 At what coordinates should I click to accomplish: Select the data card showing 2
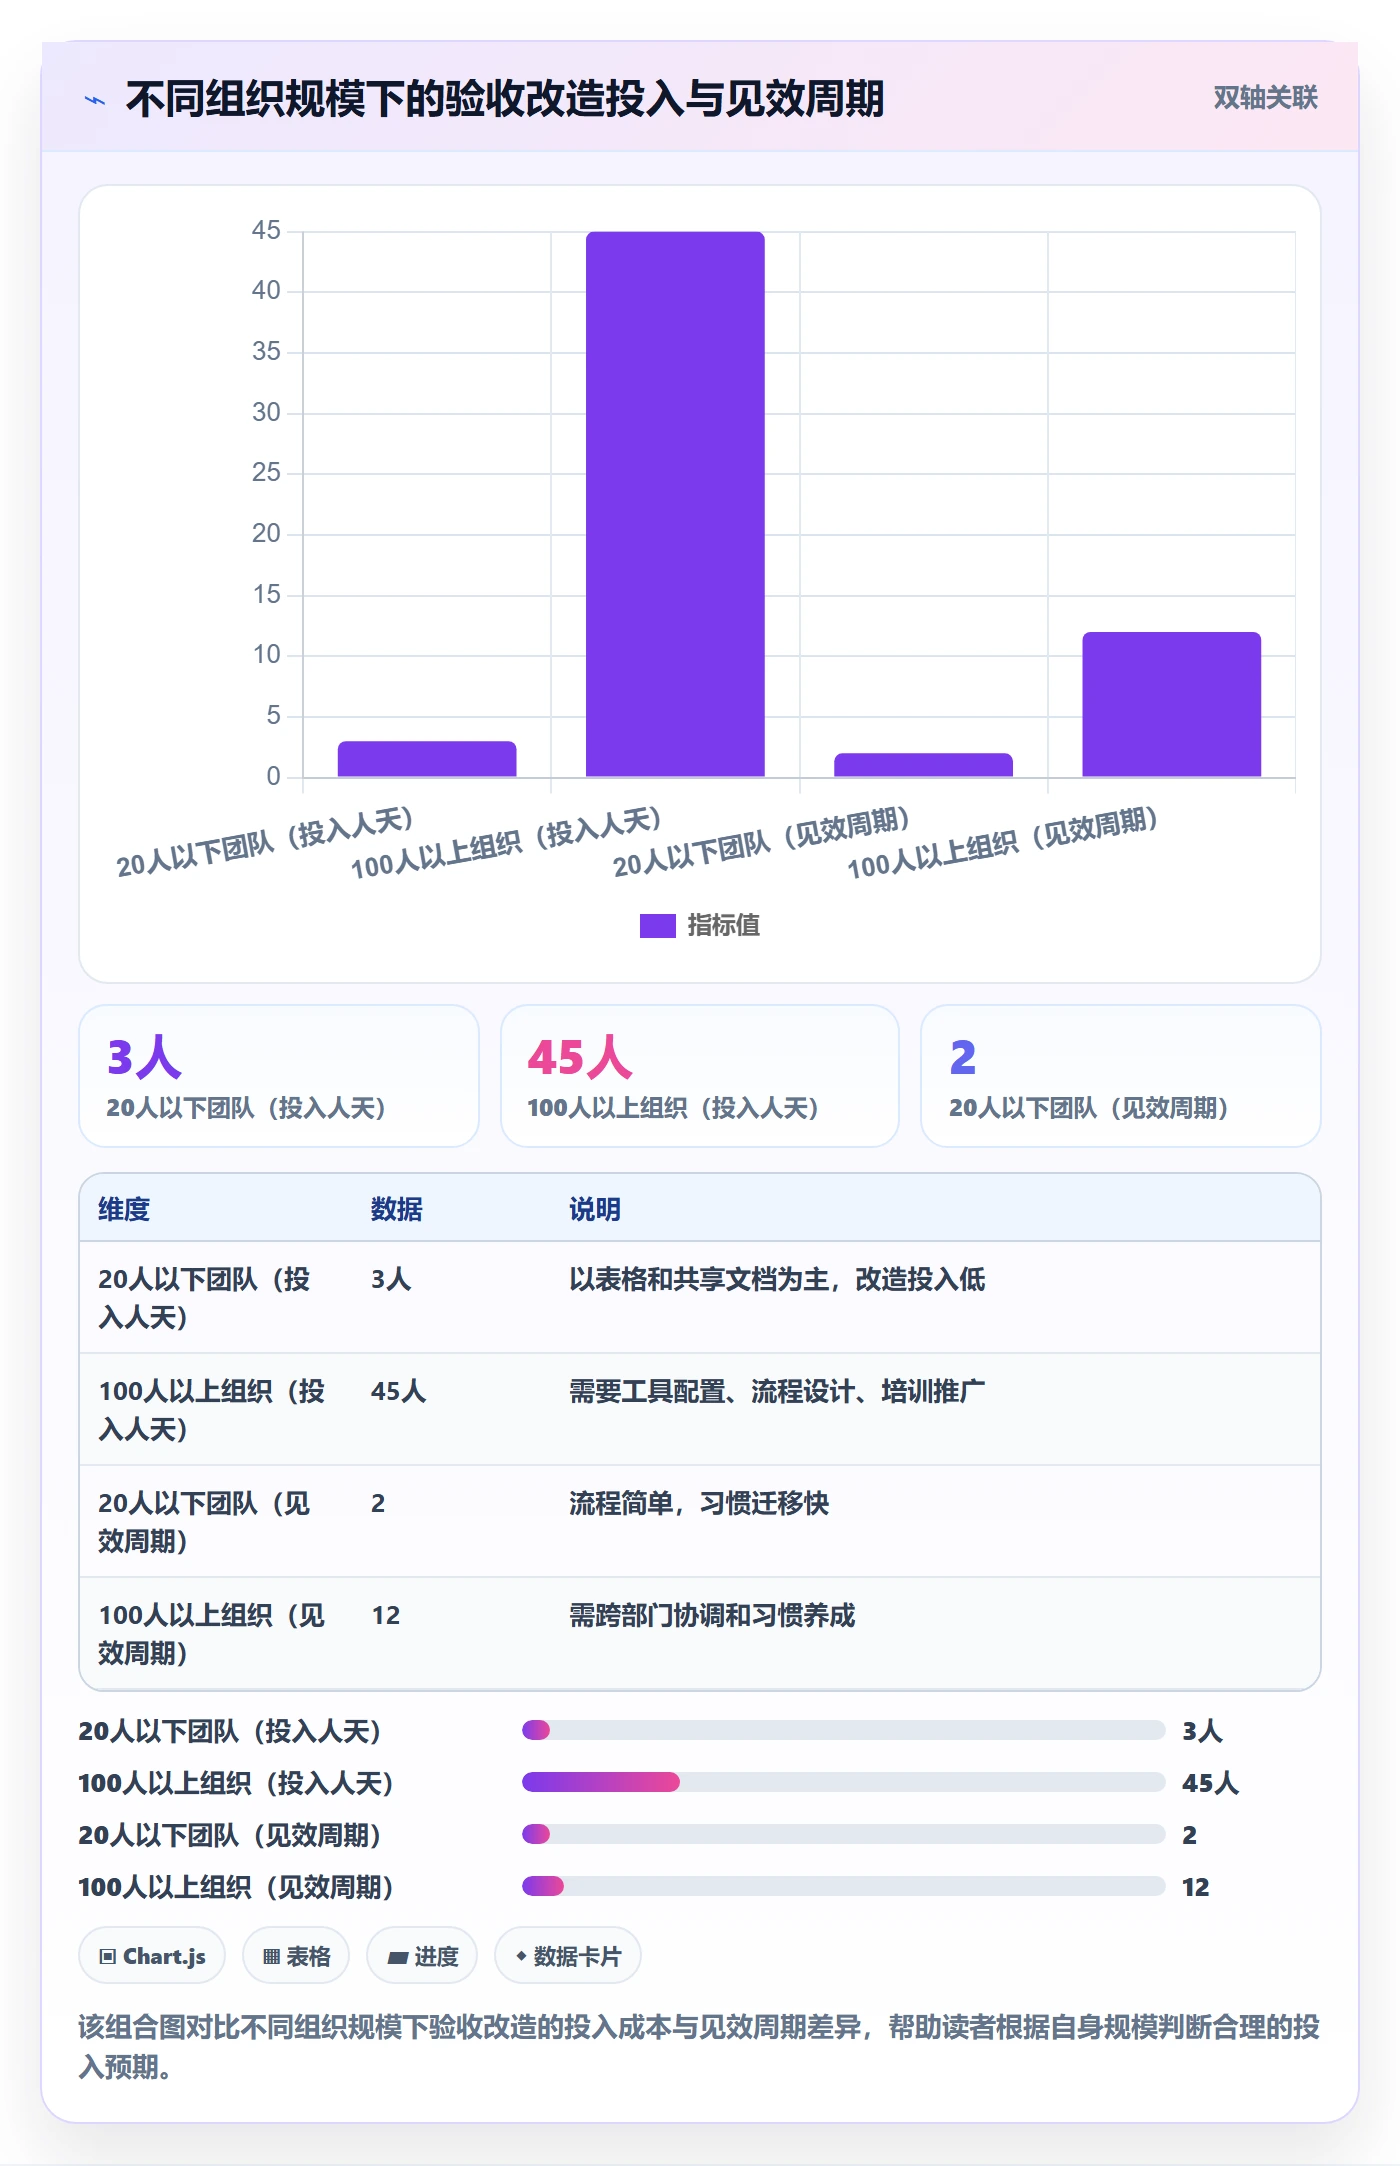(1120, 1076)
